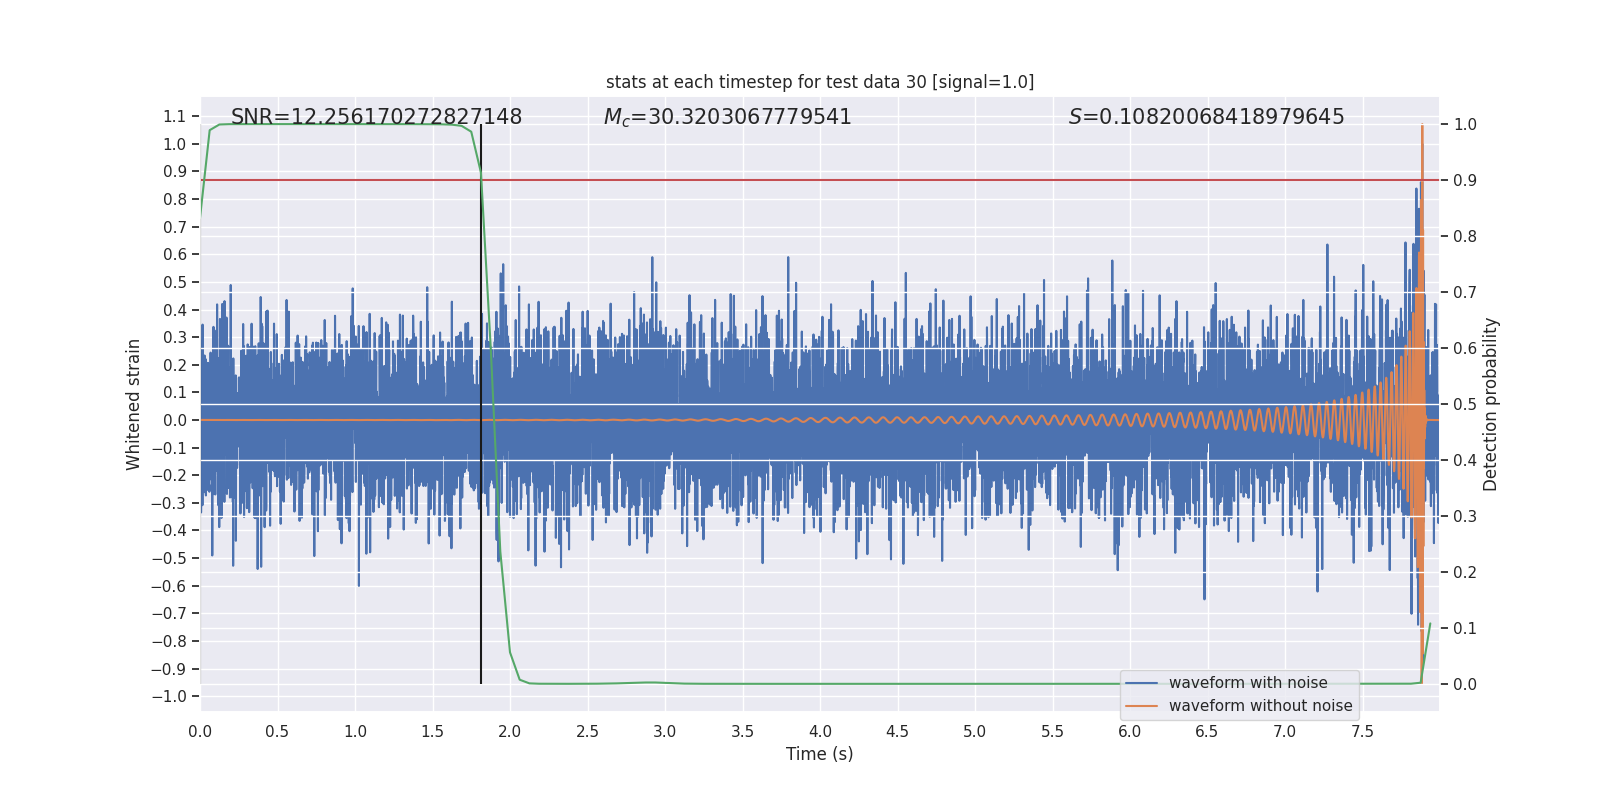Click the orange line swatch in the legend
1600x800 pixels.
(x=1141, y=706)
